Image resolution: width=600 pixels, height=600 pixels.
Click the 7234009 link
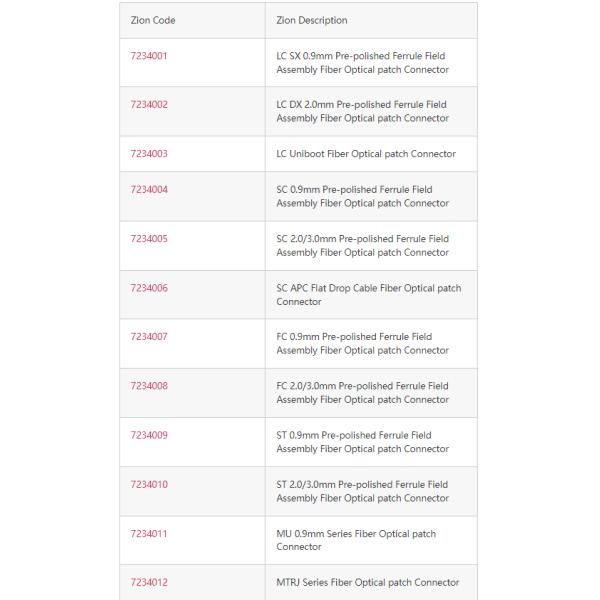point(149,435)
